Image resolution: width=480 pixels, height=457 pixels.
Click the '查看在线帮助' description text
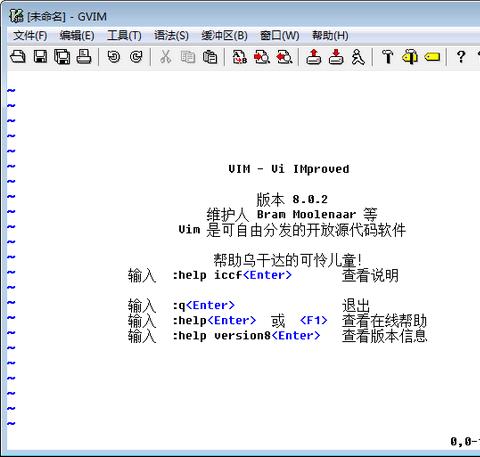coord(384,321)
